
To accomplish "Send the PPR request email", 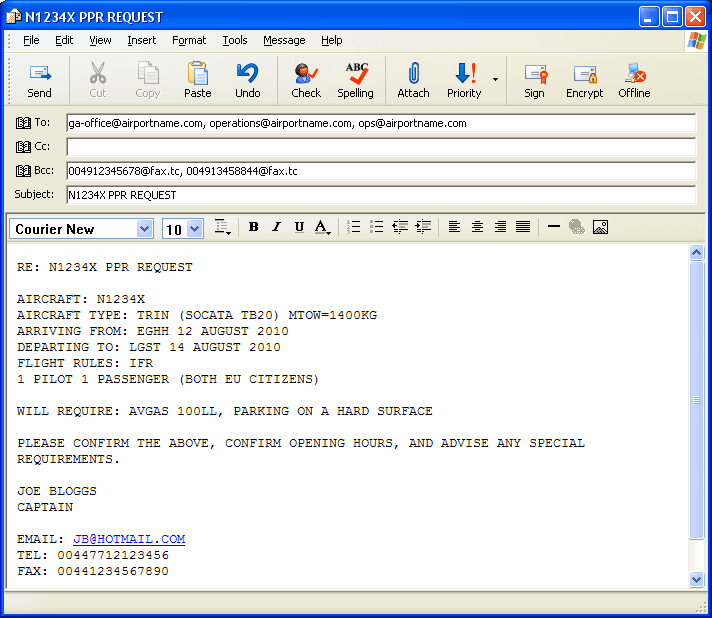I will (x=40, y=81).
